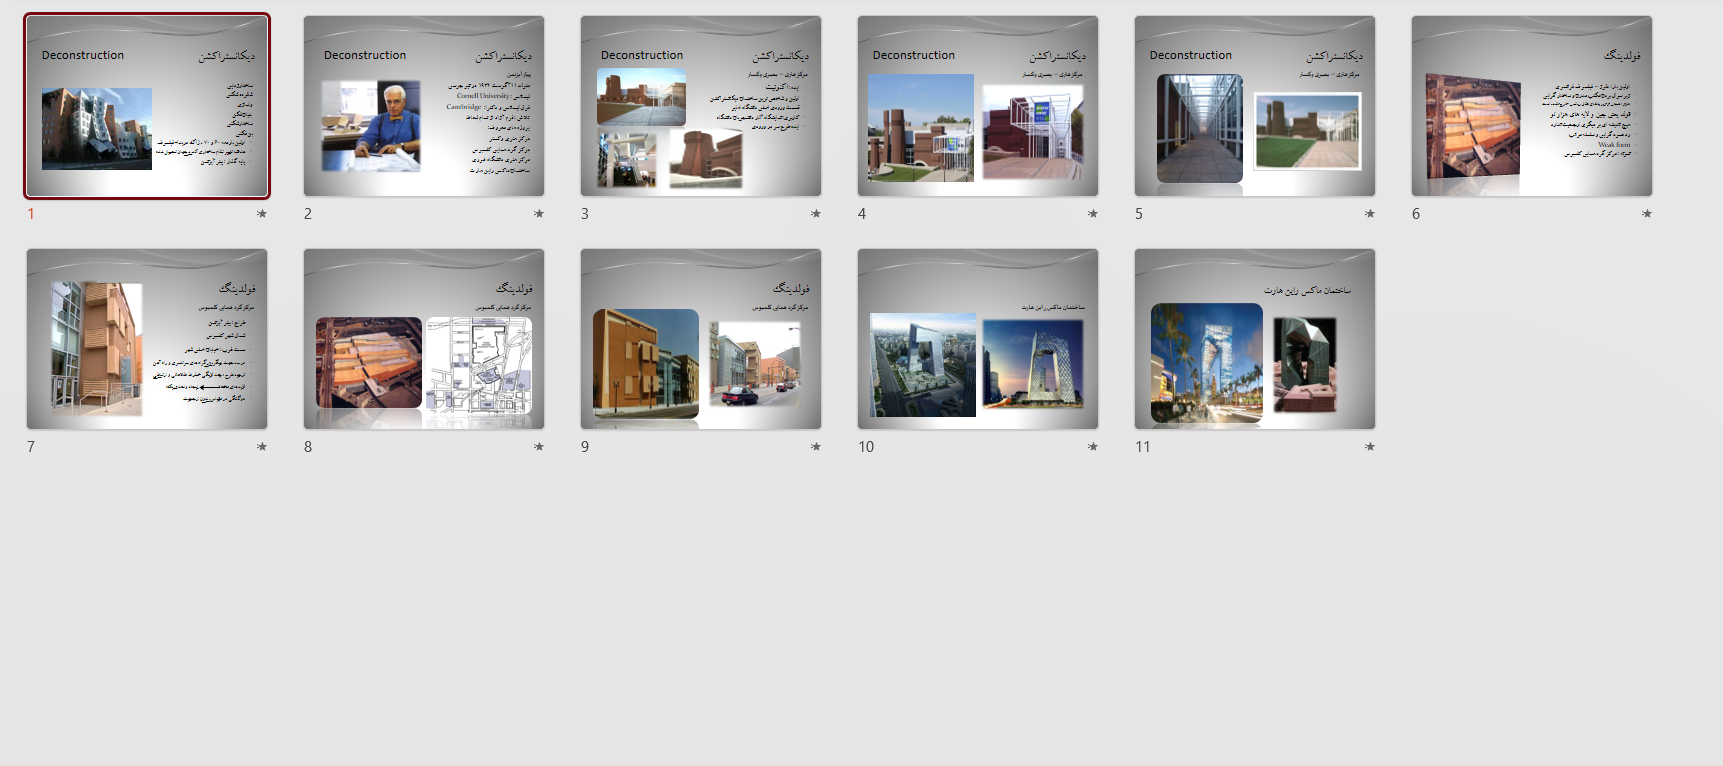Image resolution: width=1723 pixels, height=766 pixels.
Task: Click the star icon below slide 11
Action: tap(1370, 447)
